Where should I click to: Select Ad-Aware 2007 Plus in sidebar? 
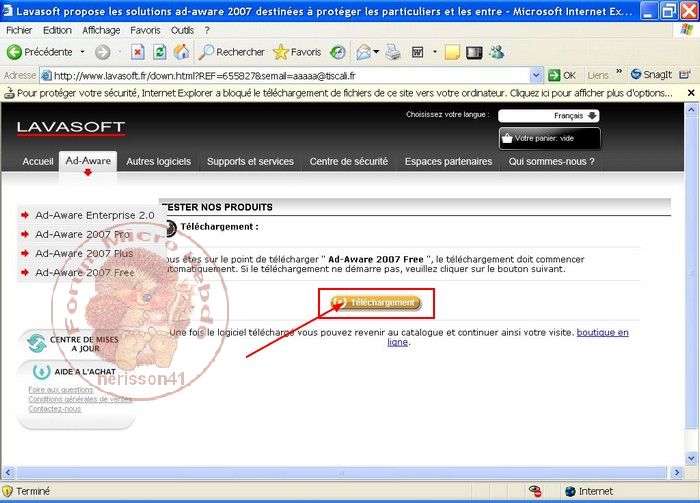(x=84, y=254)
